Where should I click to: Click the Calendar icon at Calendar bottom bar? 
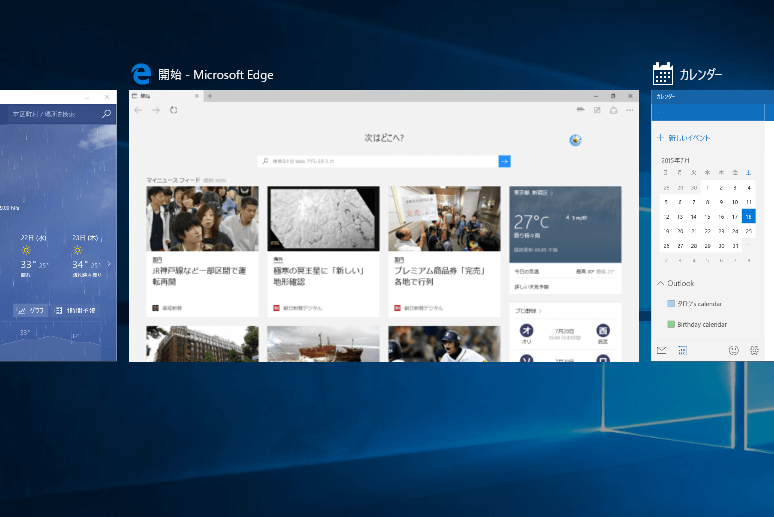click(682, 350)
